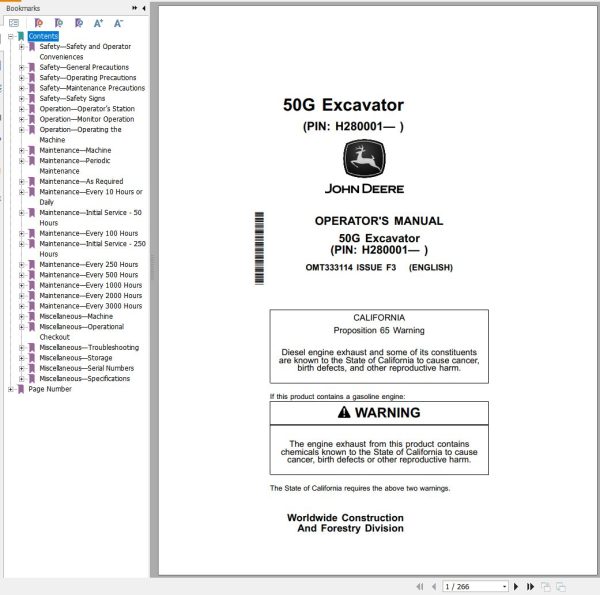This screenshot has width=600, height=595.
Task: Collapse the Bookmarks panel with left arrow
Action: (x=144, y=8)
